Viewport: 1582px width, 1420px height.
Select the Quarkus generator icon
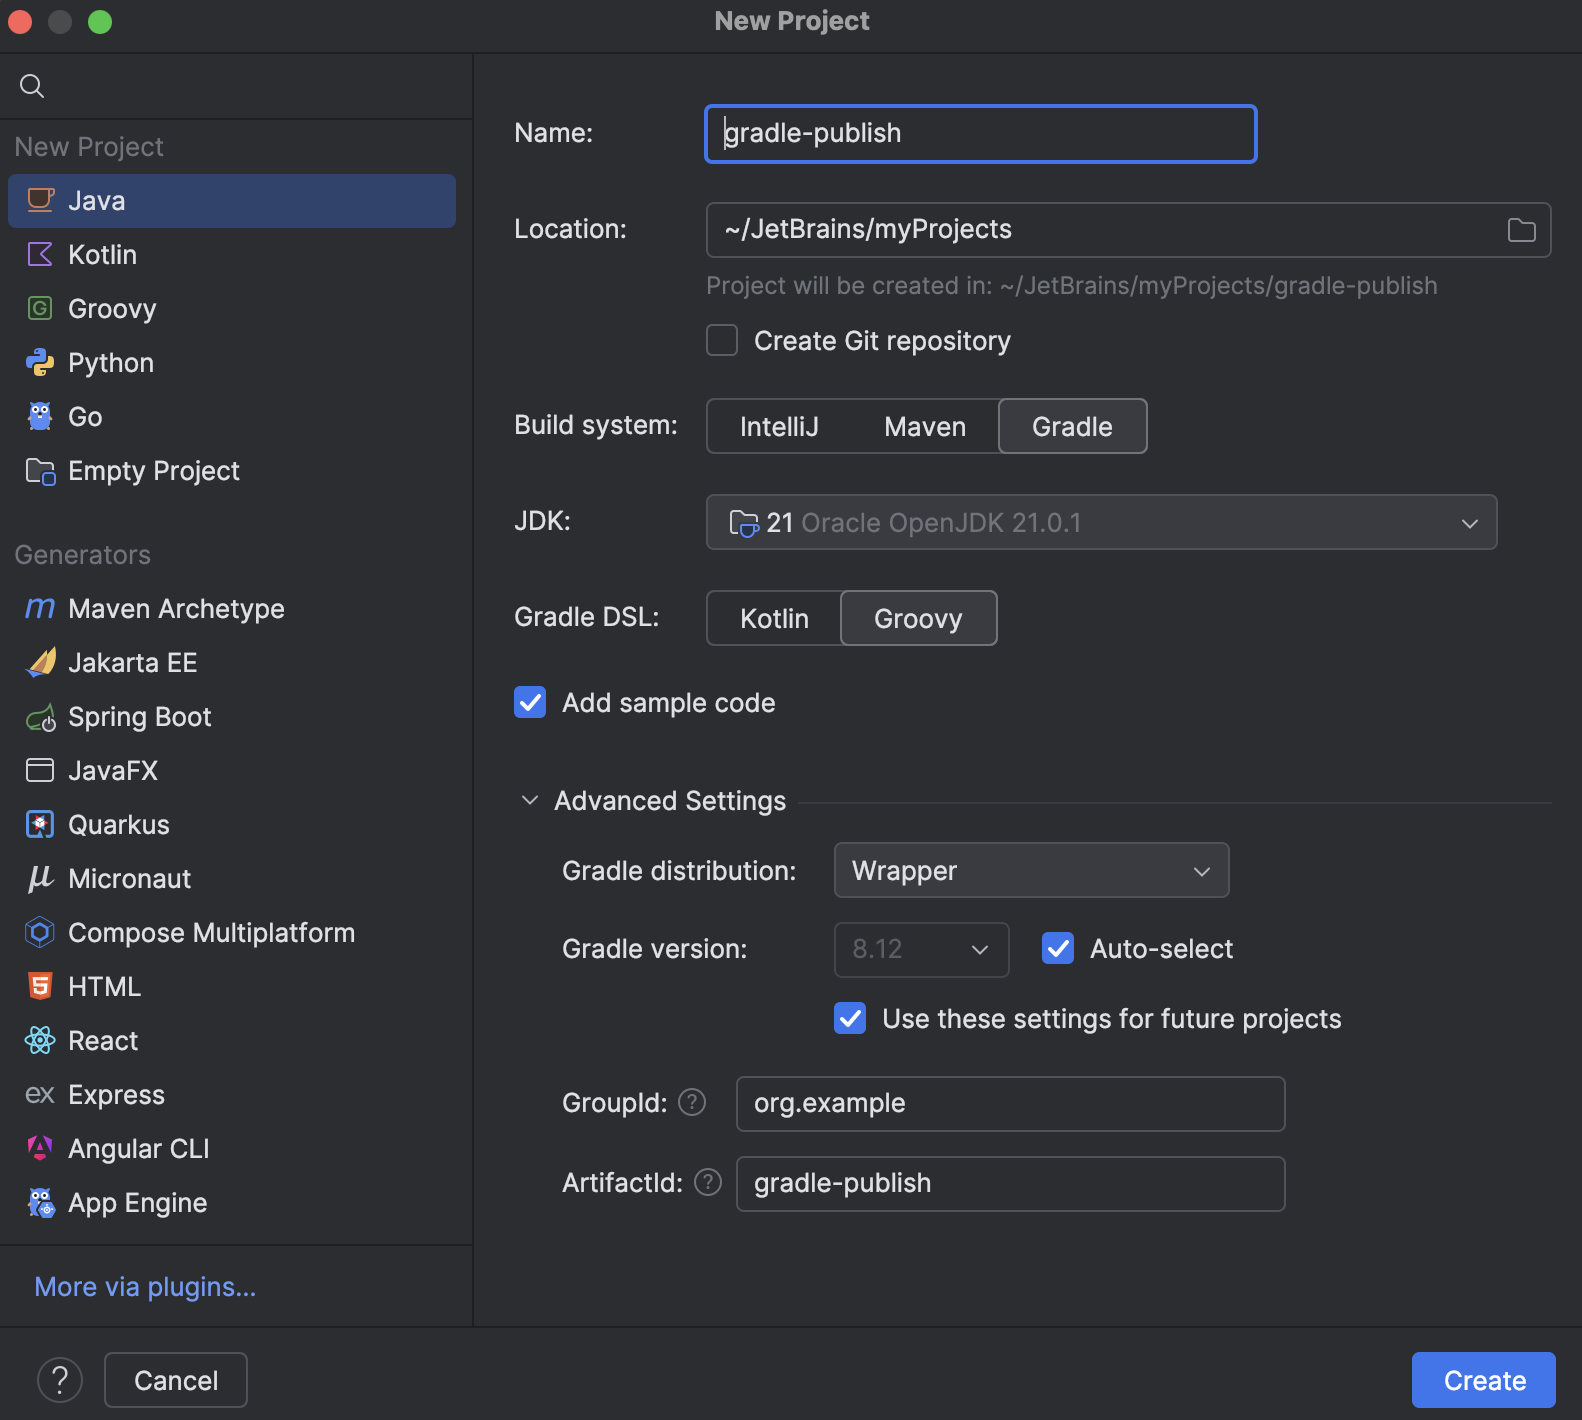(40, 825)
